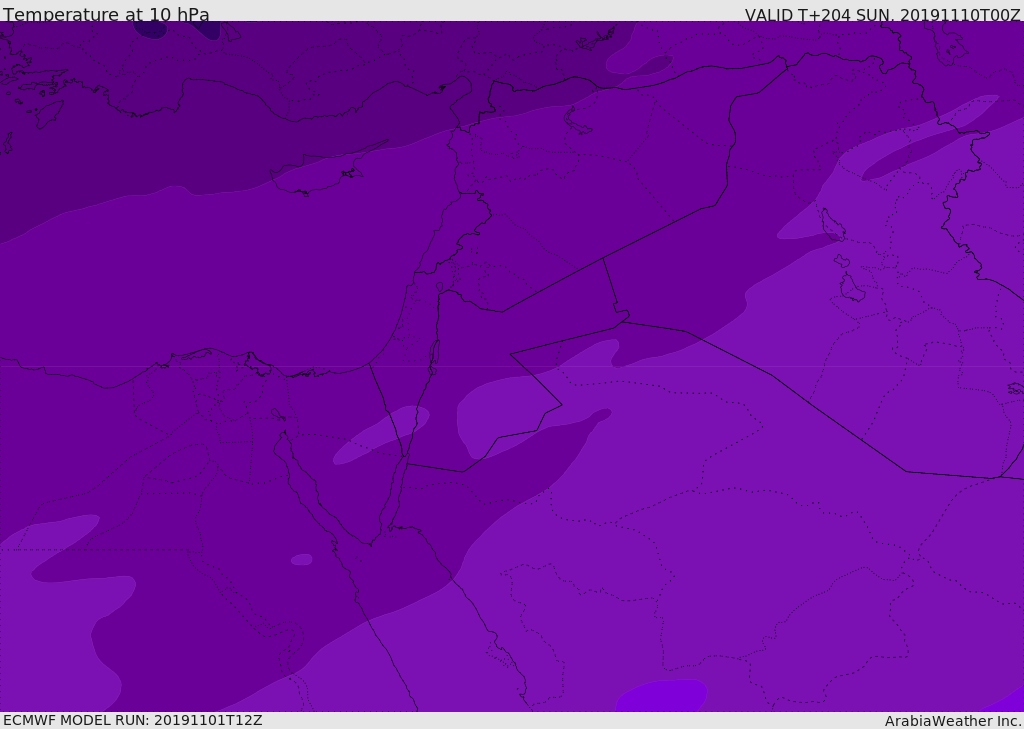Click the 'Temperature at 10 hPa' title text
This screenshot has height=729, width=1024.
(106, 14)
